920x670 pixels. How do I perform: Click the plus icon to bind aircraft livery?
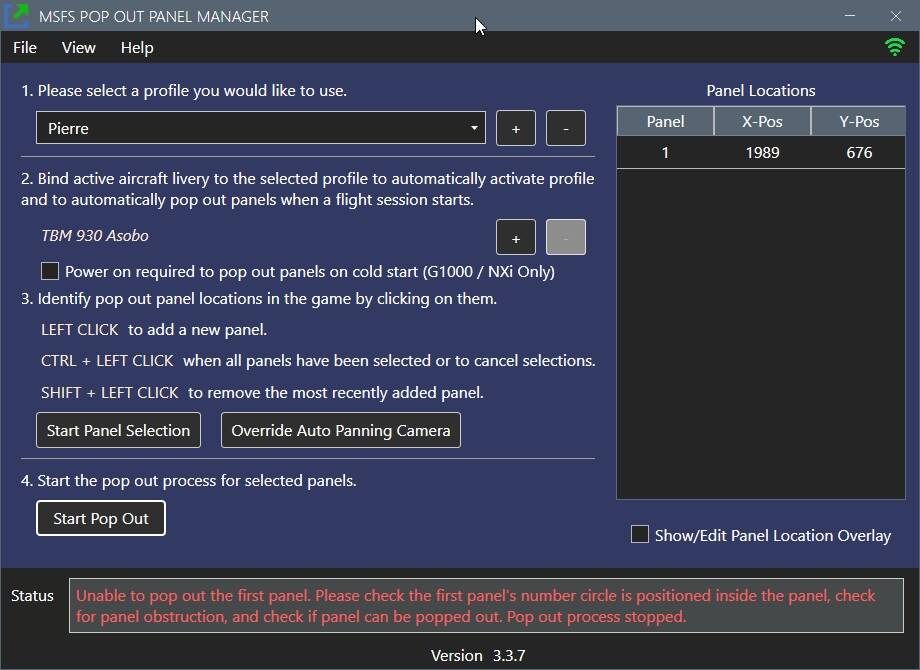(516, 237)
